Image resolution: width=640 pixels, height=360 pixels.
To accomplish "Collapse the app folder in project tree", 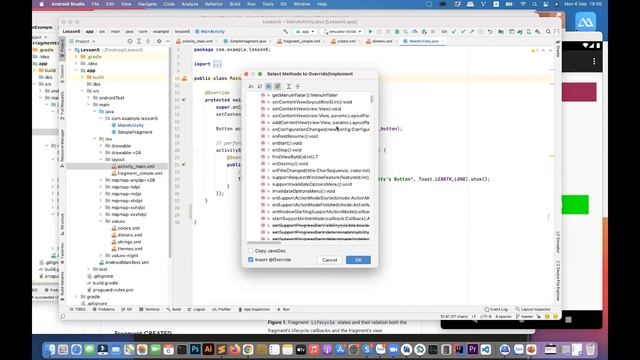I will pos(76,70).
